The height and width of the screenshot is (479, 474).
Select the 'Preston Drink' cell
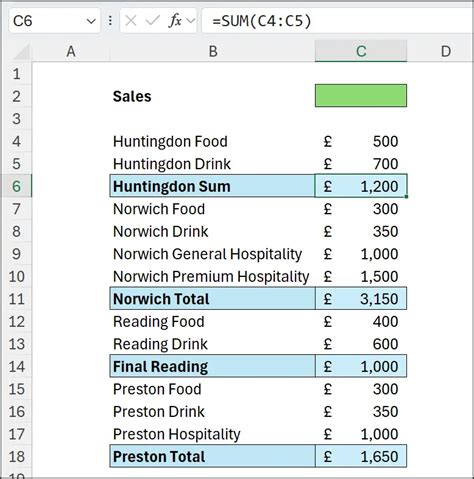213,411
